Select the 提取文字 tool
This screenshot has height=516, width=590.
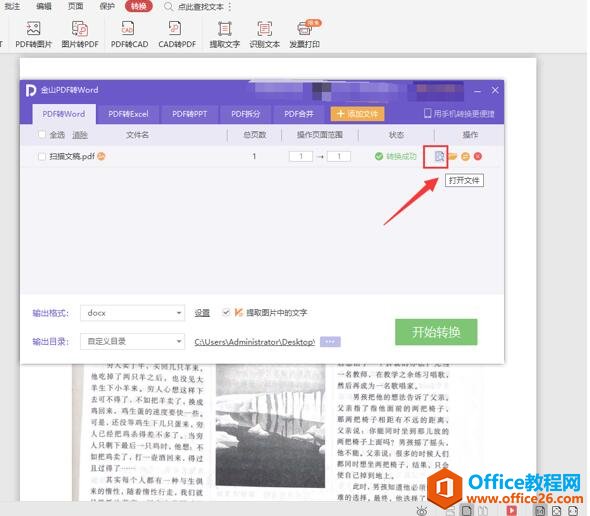(x=225, y=35)
